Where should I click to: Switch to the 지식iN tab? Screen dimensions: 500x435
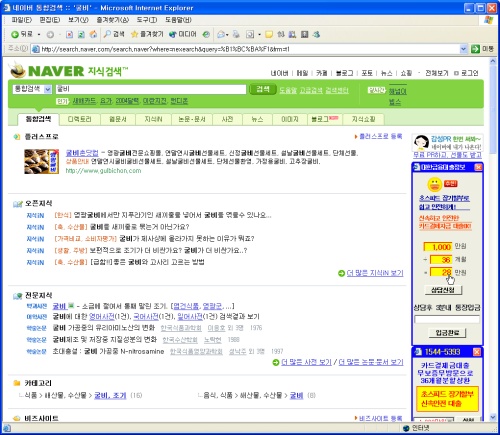point(153,119)
